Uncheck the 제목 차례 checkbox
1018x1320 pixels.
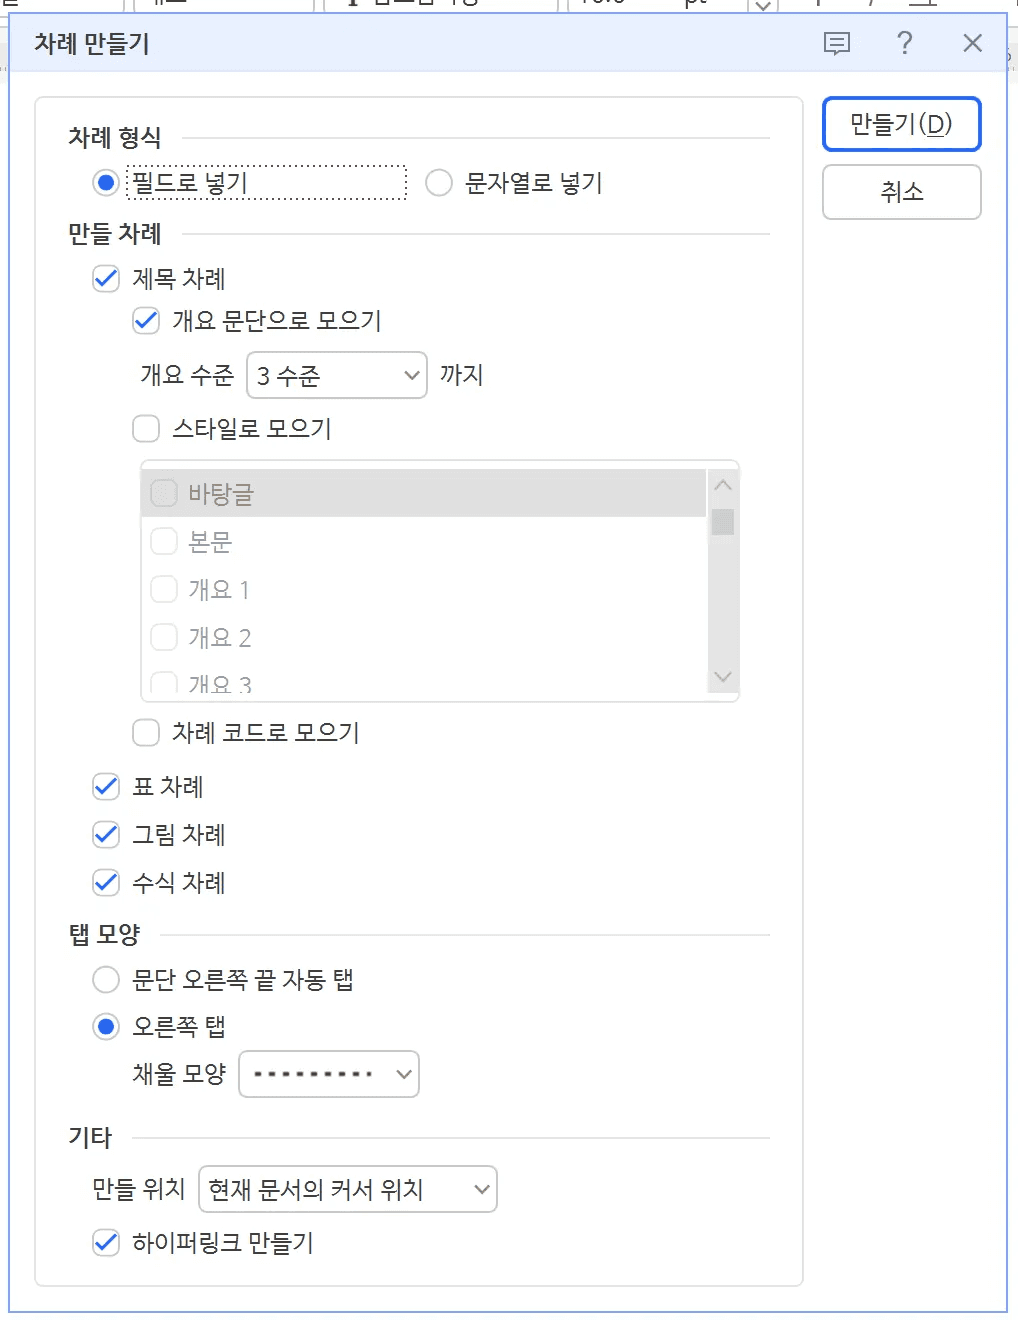(x=106, y=279)
